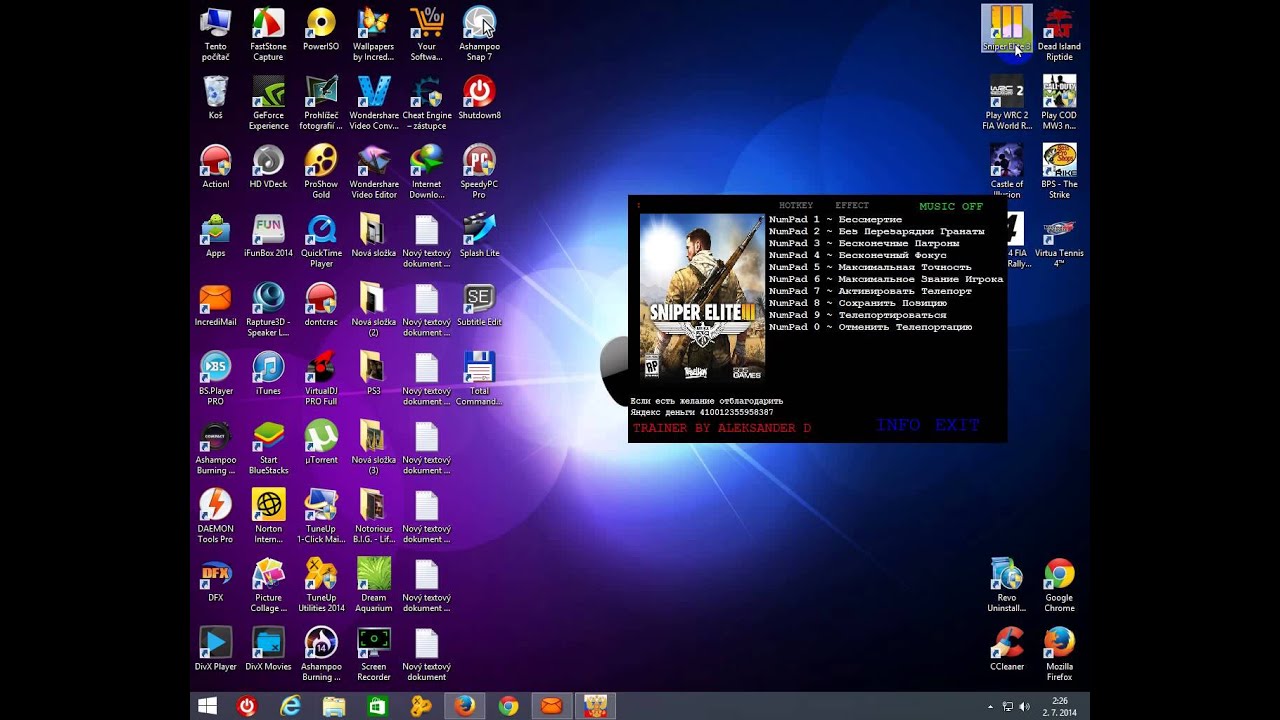Select the Internet Download Manager icon
1280x720 pixels.
426,171
